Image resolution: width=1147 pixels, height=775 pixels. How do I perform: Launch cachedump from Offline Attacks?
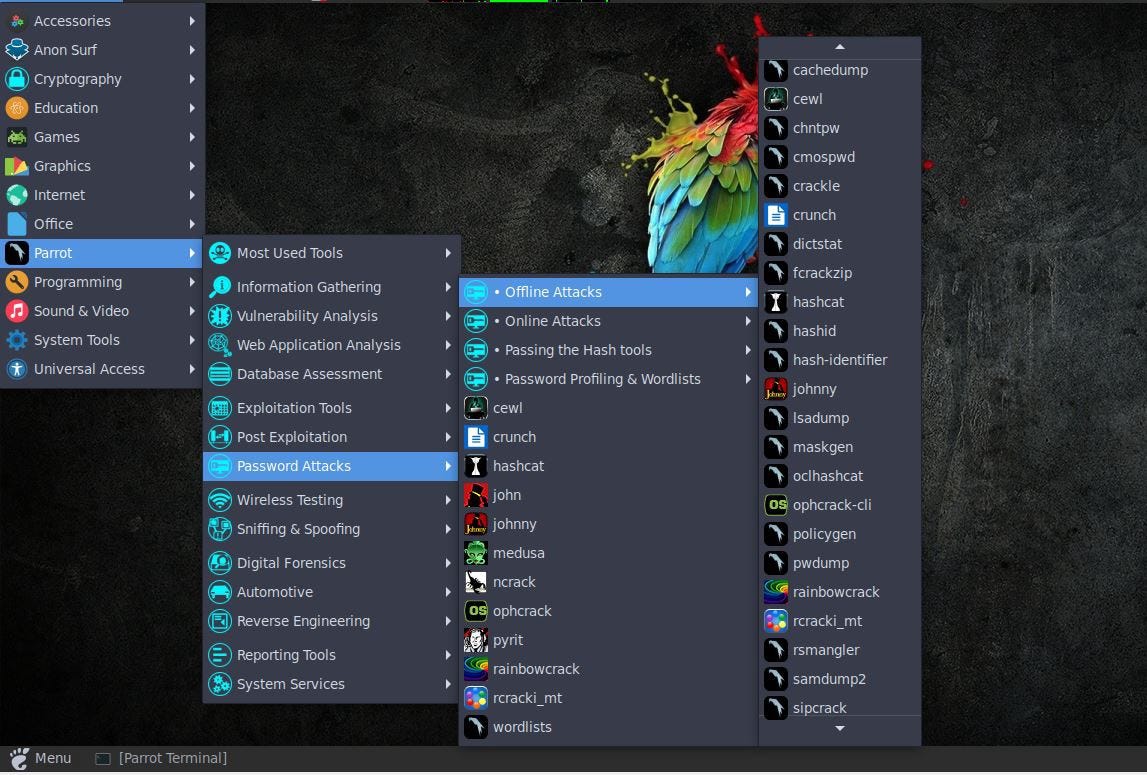(840, 70)
